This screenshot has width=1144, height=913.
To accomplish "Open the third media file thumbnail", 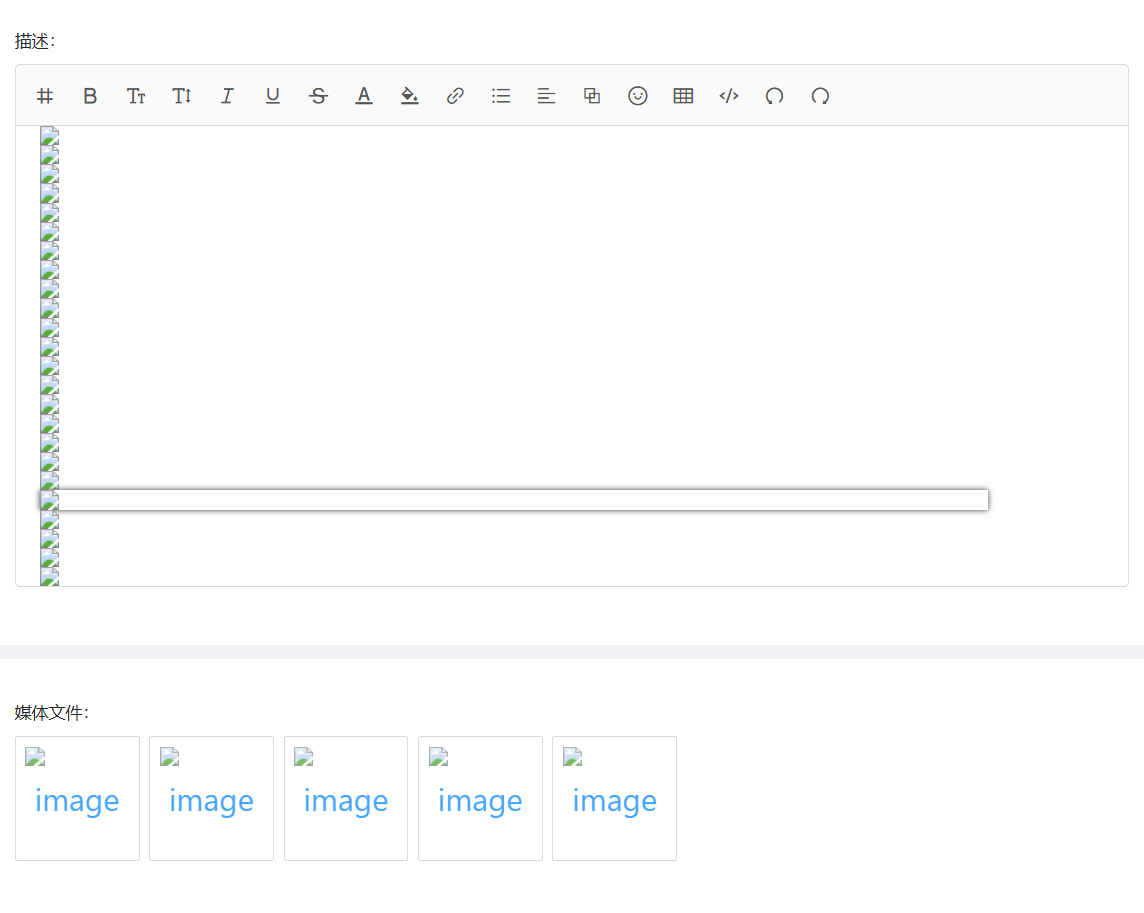I will [346, 798].
